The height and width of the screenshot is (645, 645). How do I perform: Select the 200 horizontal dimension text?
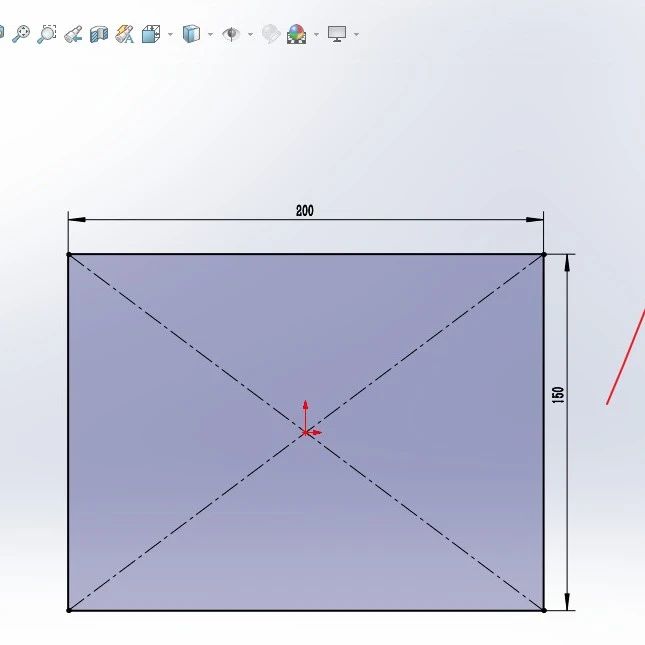tap(305, 211)
